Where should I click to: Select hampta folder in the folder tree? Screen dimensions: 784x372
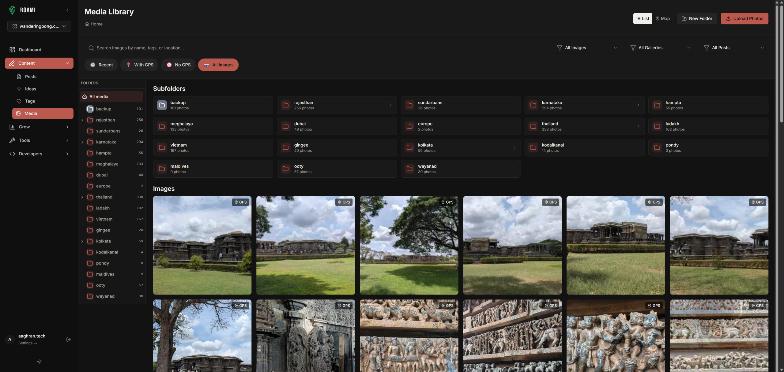pyautogui.click(x=112, y=153)
